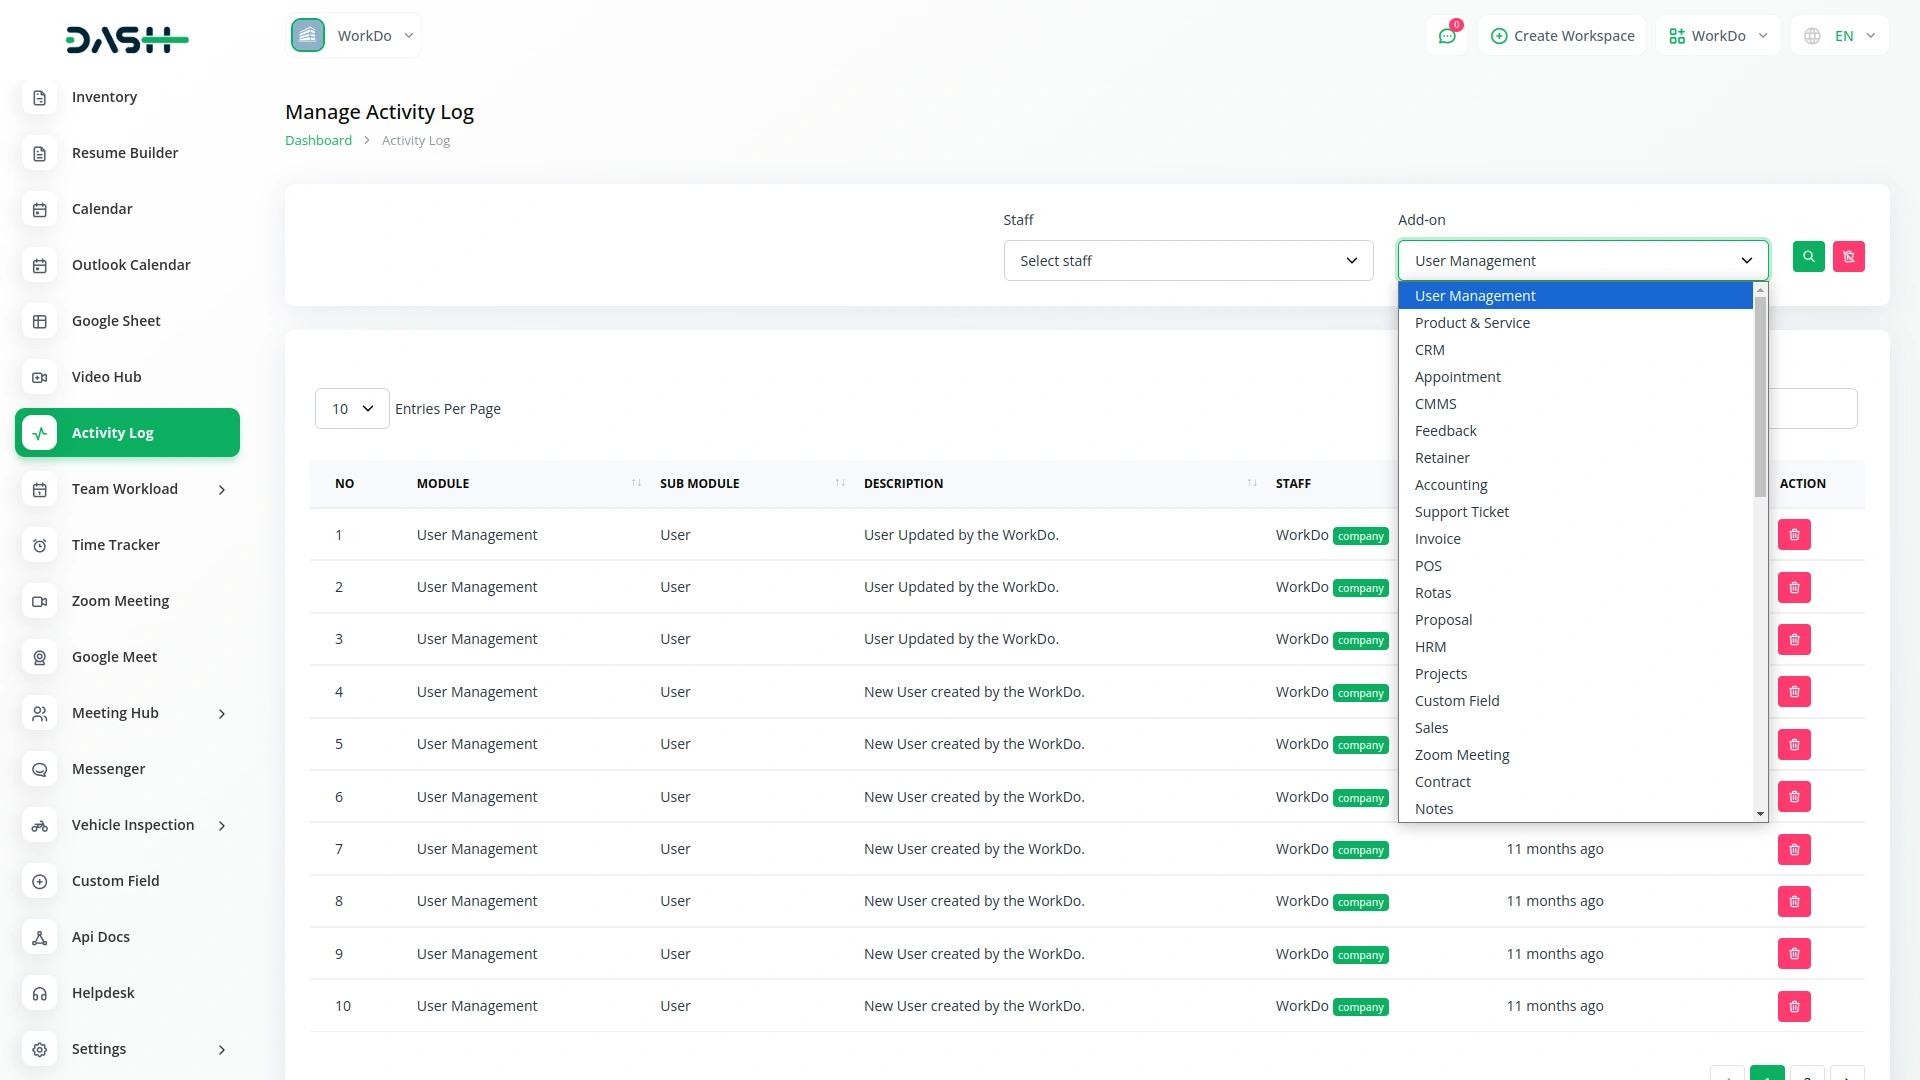Click the Create Workspace button

[1562, 36]
